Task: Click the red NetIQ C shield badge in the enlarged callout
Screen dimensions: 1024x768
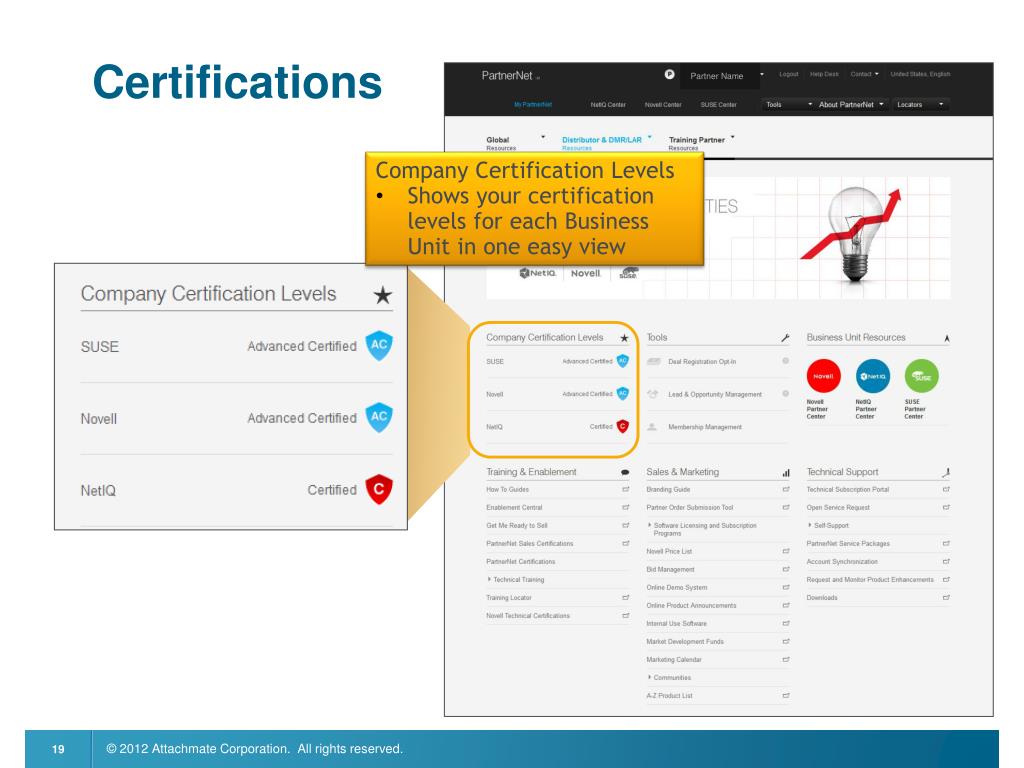Action: (379, 489)
